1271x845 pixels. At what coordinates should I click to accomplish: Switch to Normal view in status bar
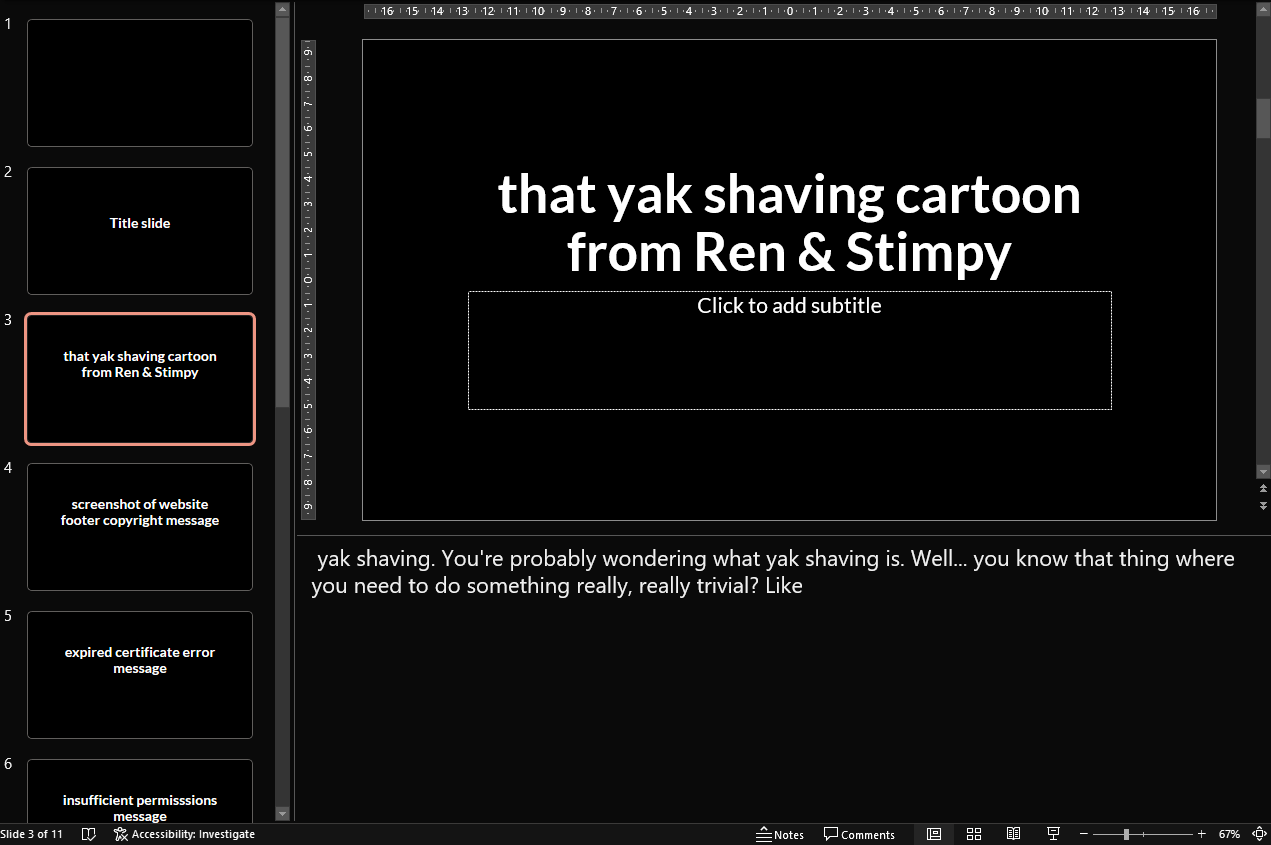coord(933,834)
